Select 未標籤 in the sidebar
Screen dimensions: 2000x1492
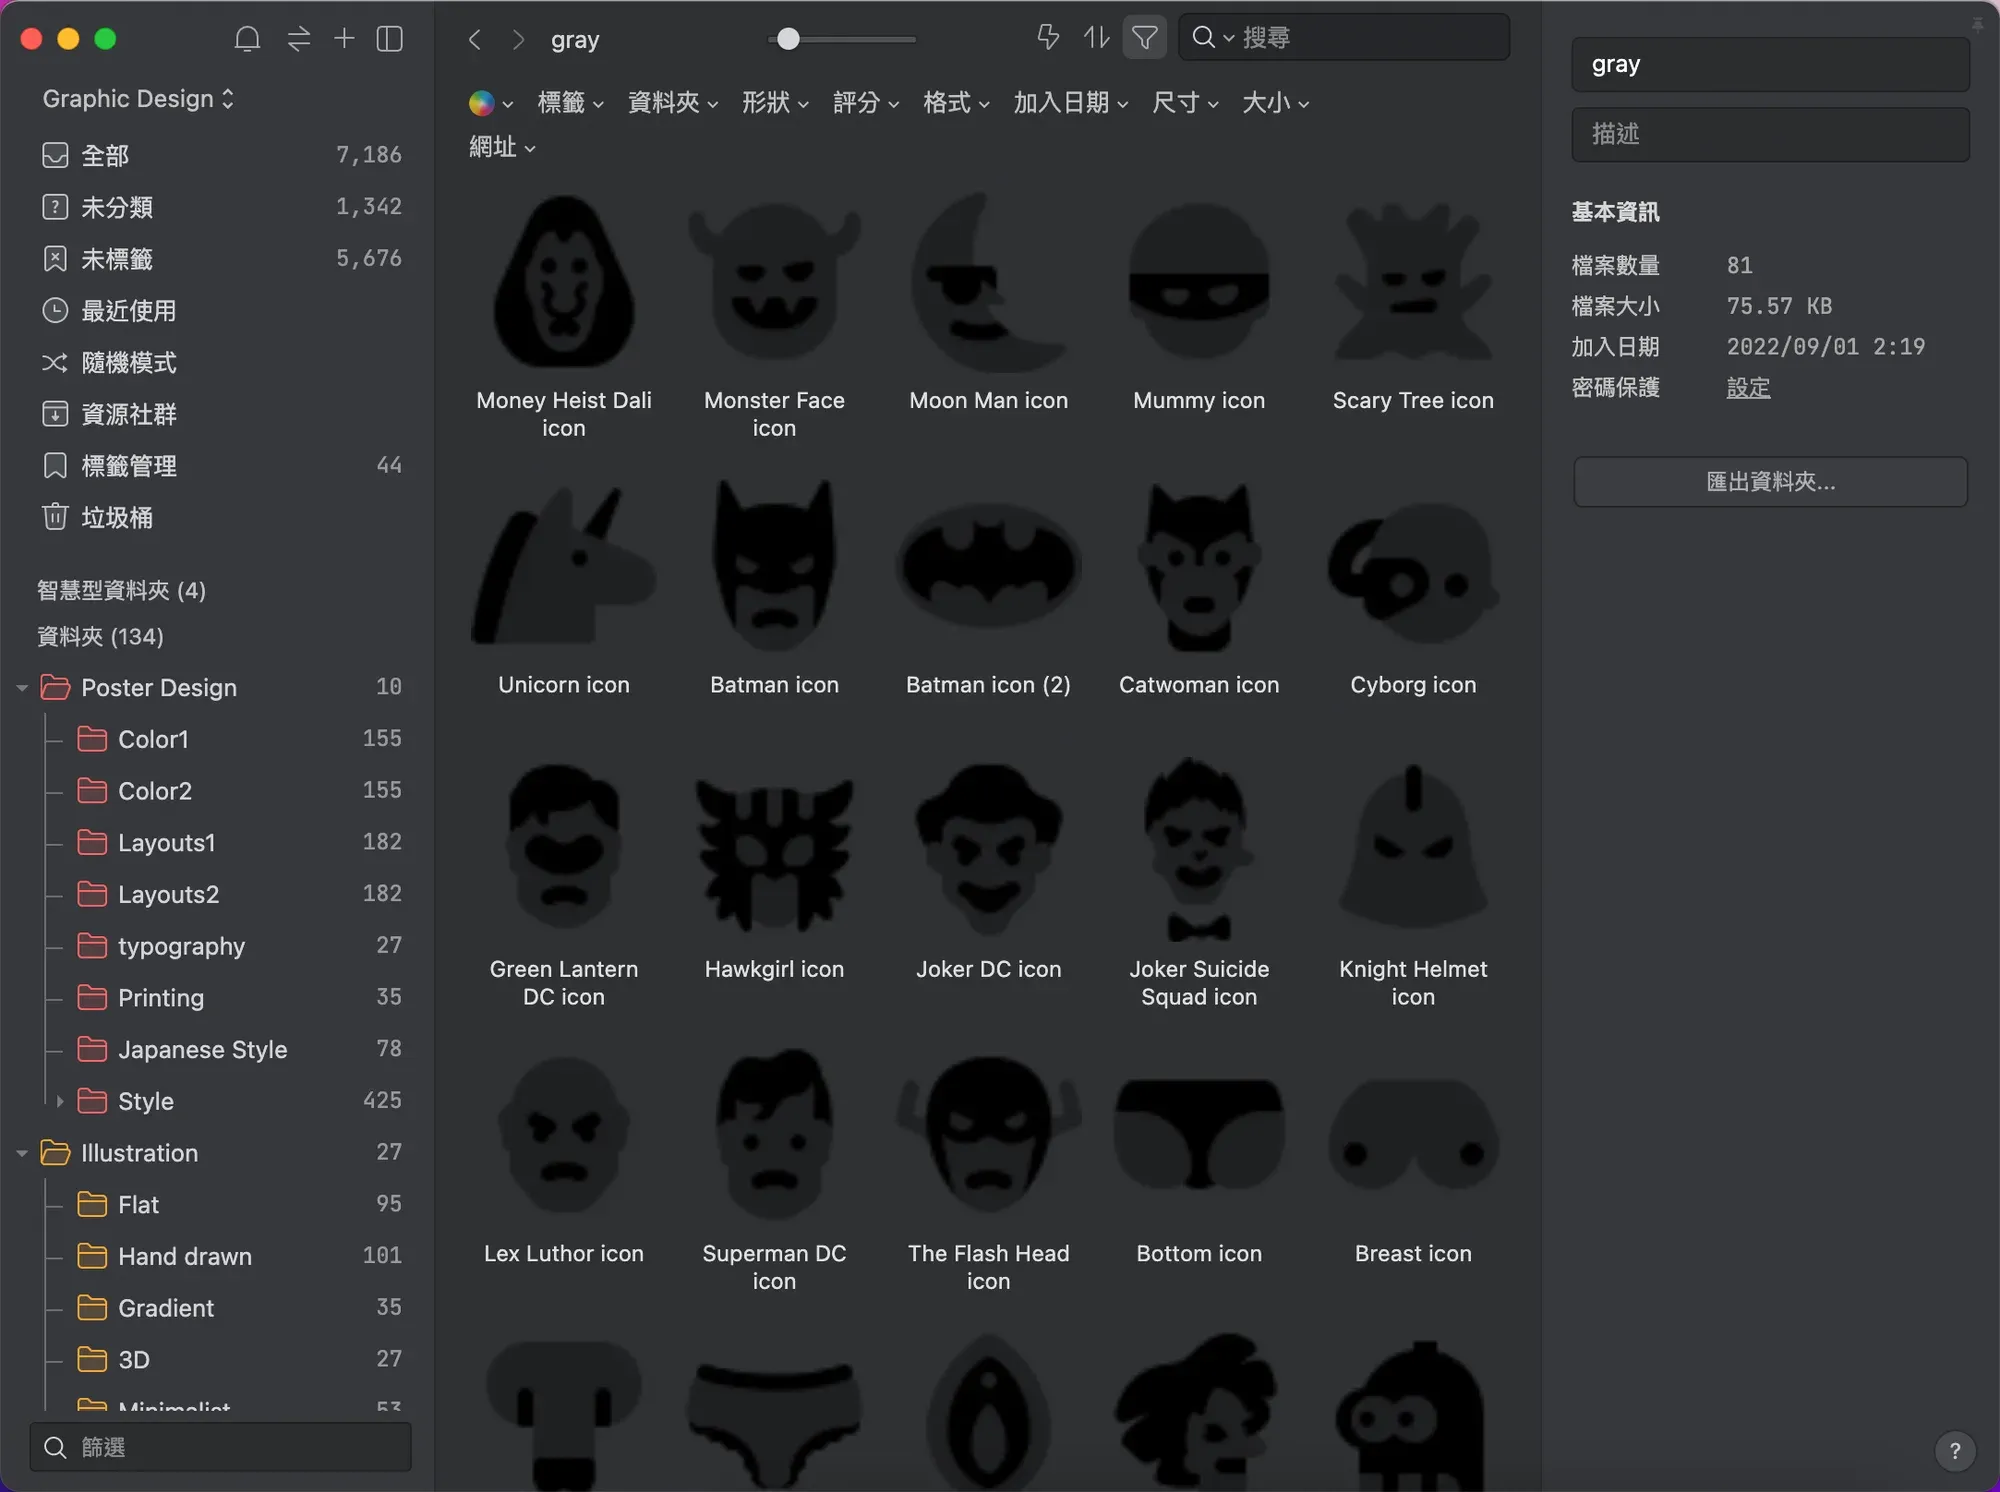click(220, 259)
